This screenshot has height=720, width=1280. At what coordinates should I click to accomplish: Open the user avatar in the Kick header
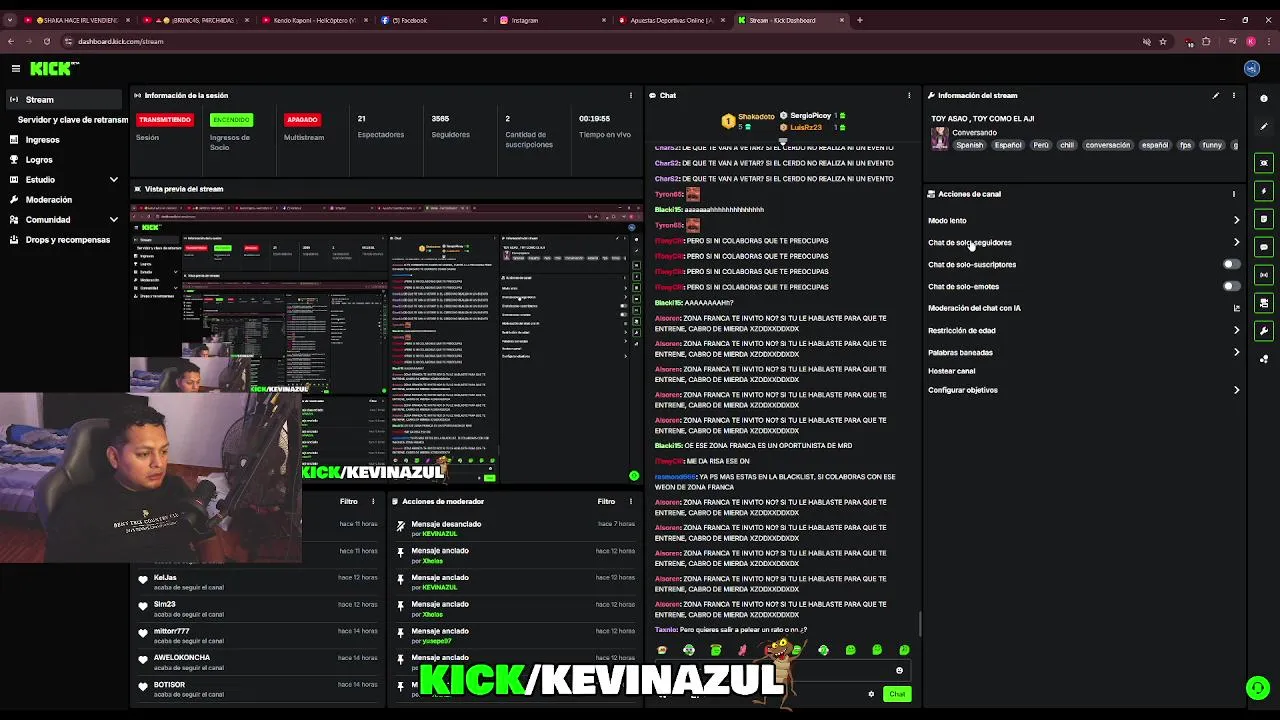point(1251,68)
